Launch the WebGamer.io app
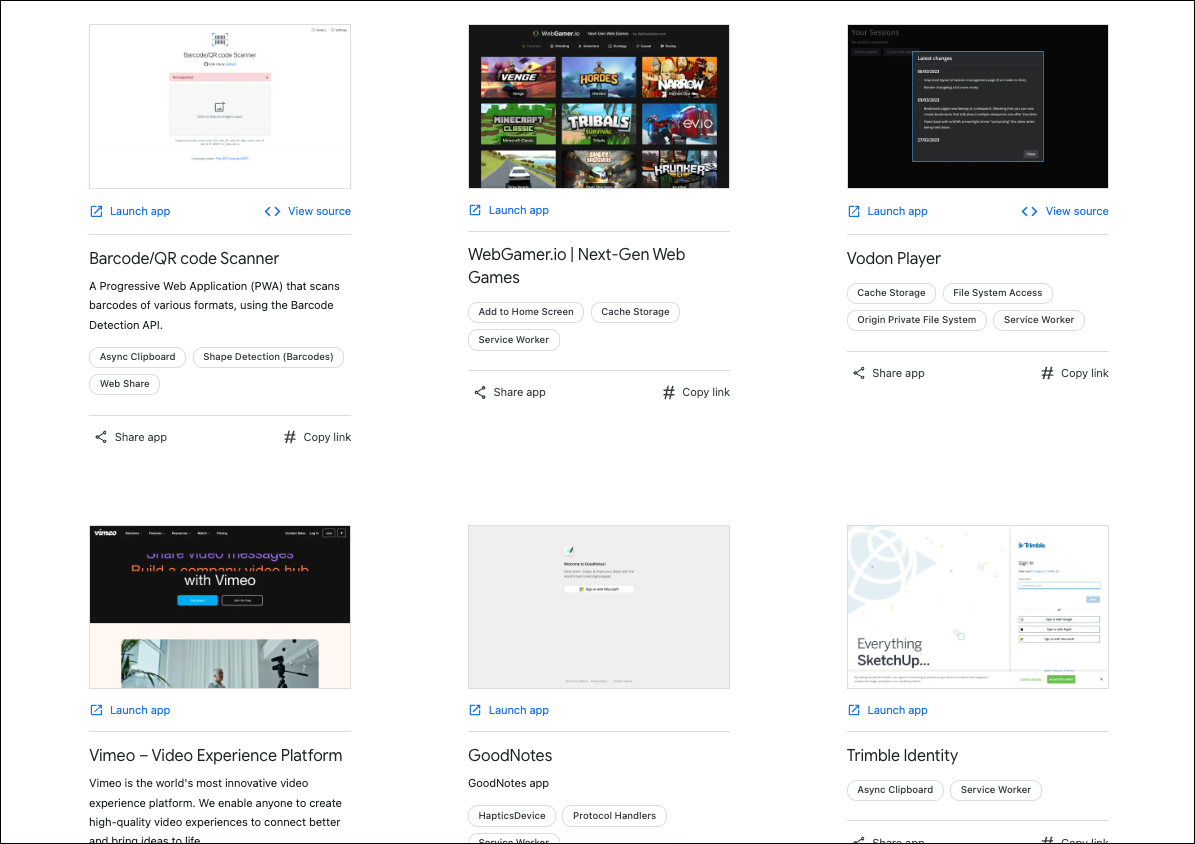Image resolution: width=1195 pixels, height=844 pixels. tap(518, 210)
